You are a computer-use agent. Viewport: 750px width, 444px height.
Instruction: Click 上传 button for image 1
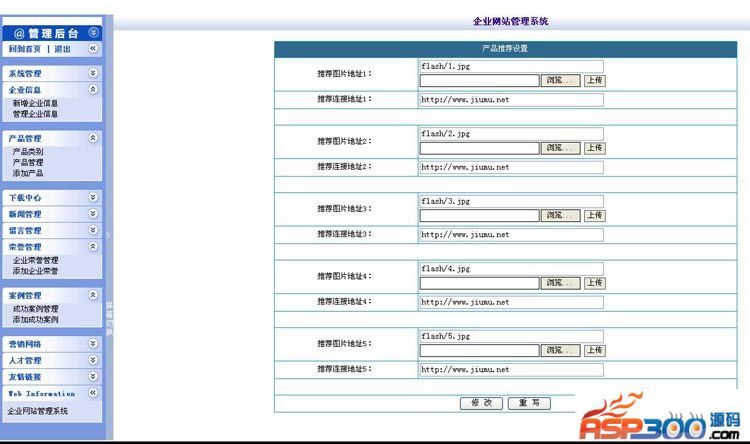click(x=595, y=80)
